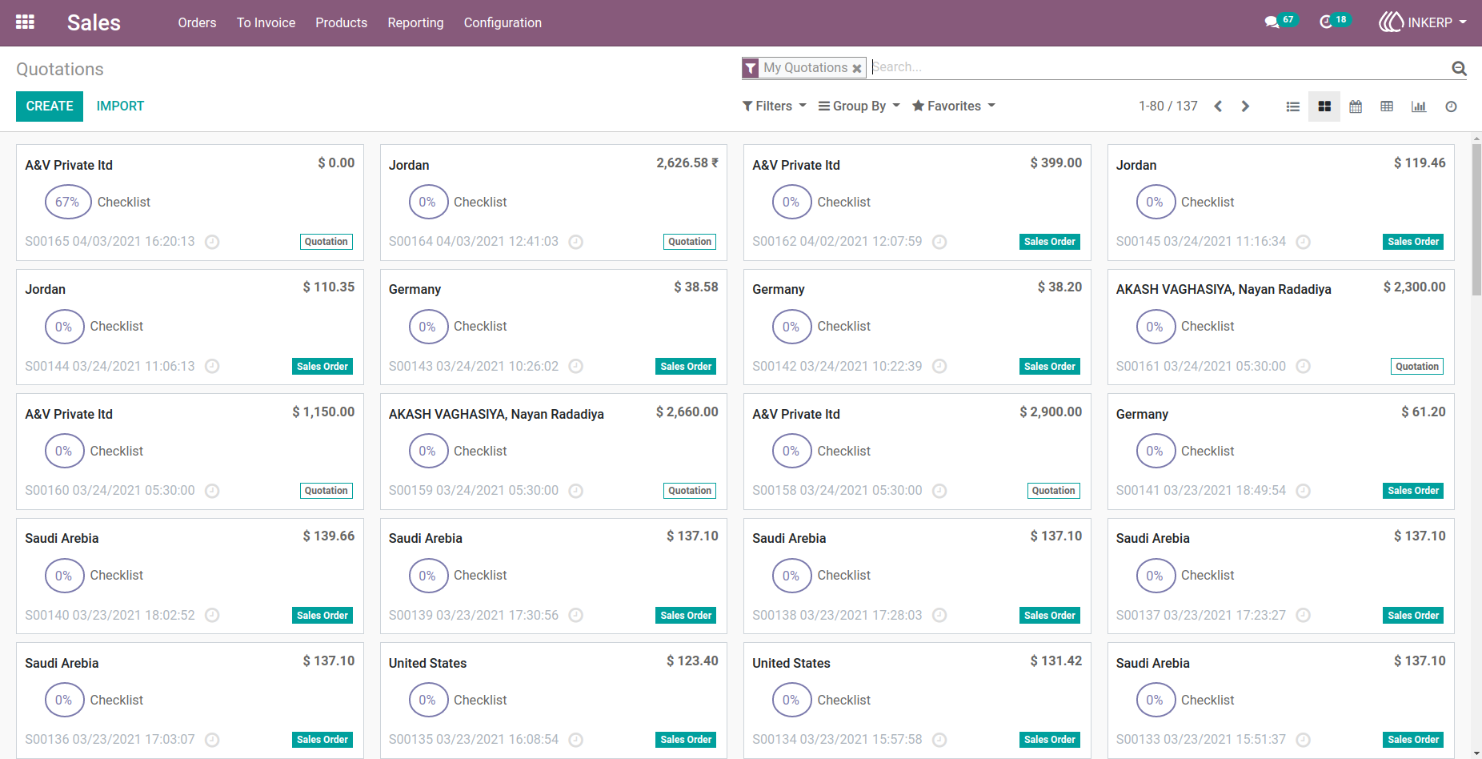Click the activity clock on S00164 card
1482x759 pixels.
576,242
